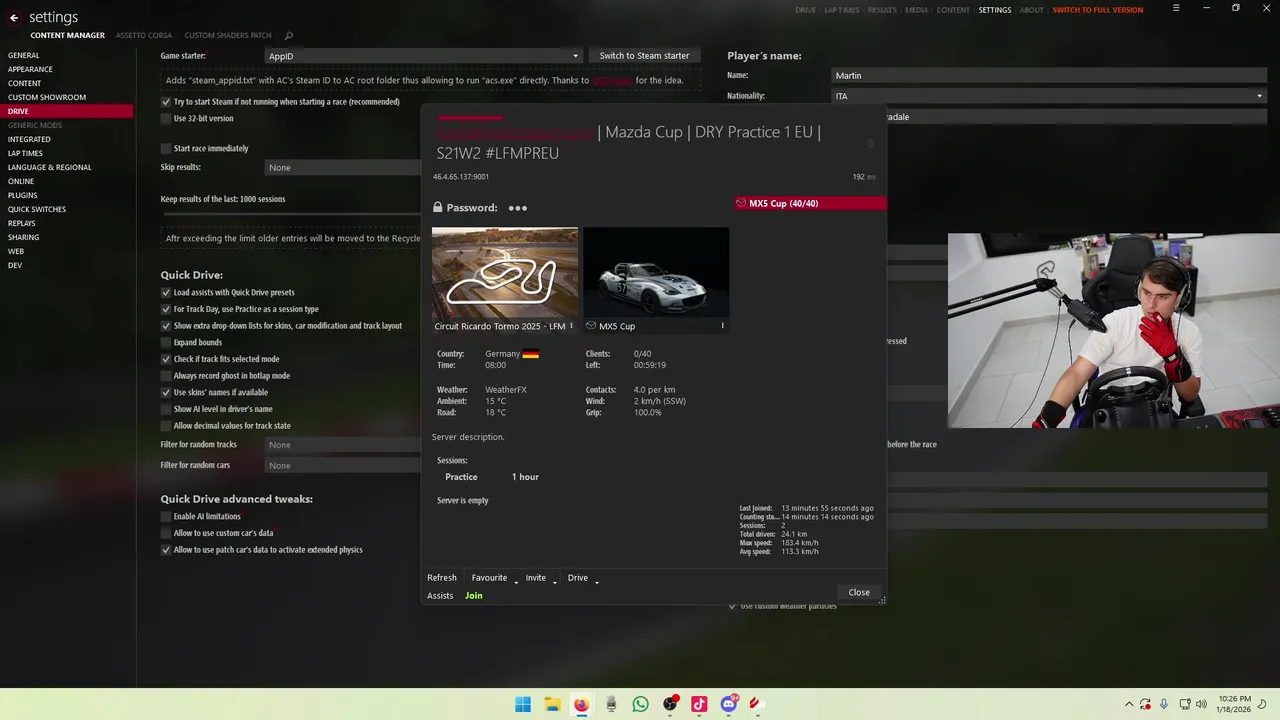
Task: Show hidden system tray icons
Action: click(1129, 704)
